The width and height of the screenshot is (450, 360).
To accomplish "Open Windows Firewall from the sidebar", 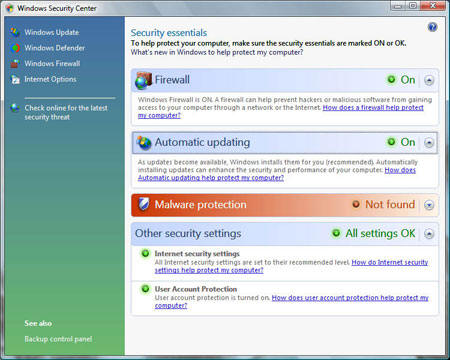I will [x=52, y=63].
